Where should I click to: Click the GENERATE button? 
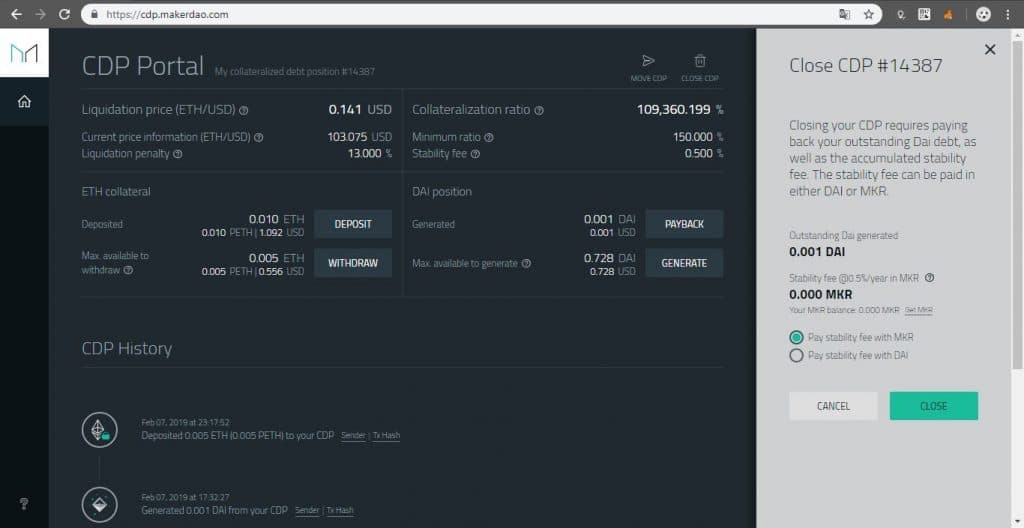[684, 263]
